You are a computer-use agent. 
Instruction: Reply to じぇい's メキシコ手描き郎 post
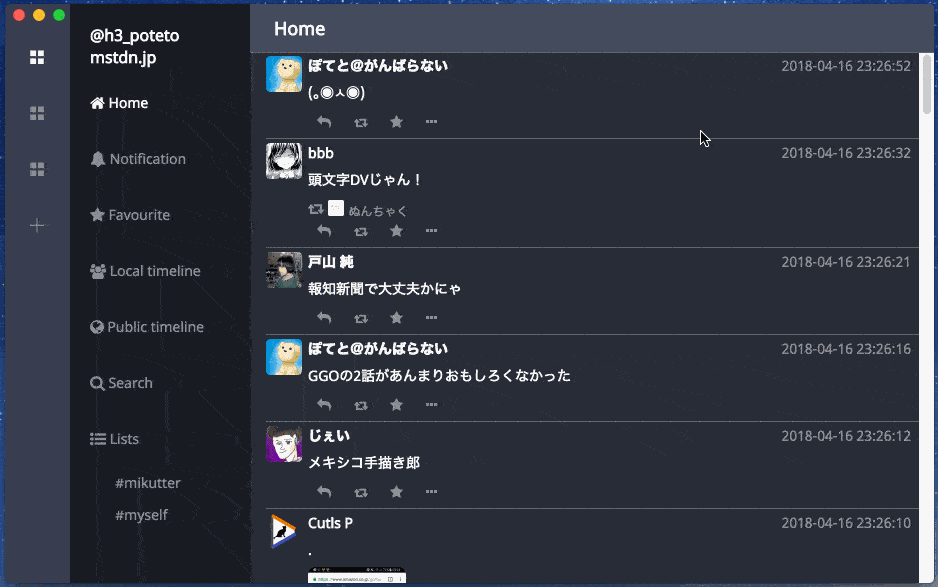[x=324, y=492]
